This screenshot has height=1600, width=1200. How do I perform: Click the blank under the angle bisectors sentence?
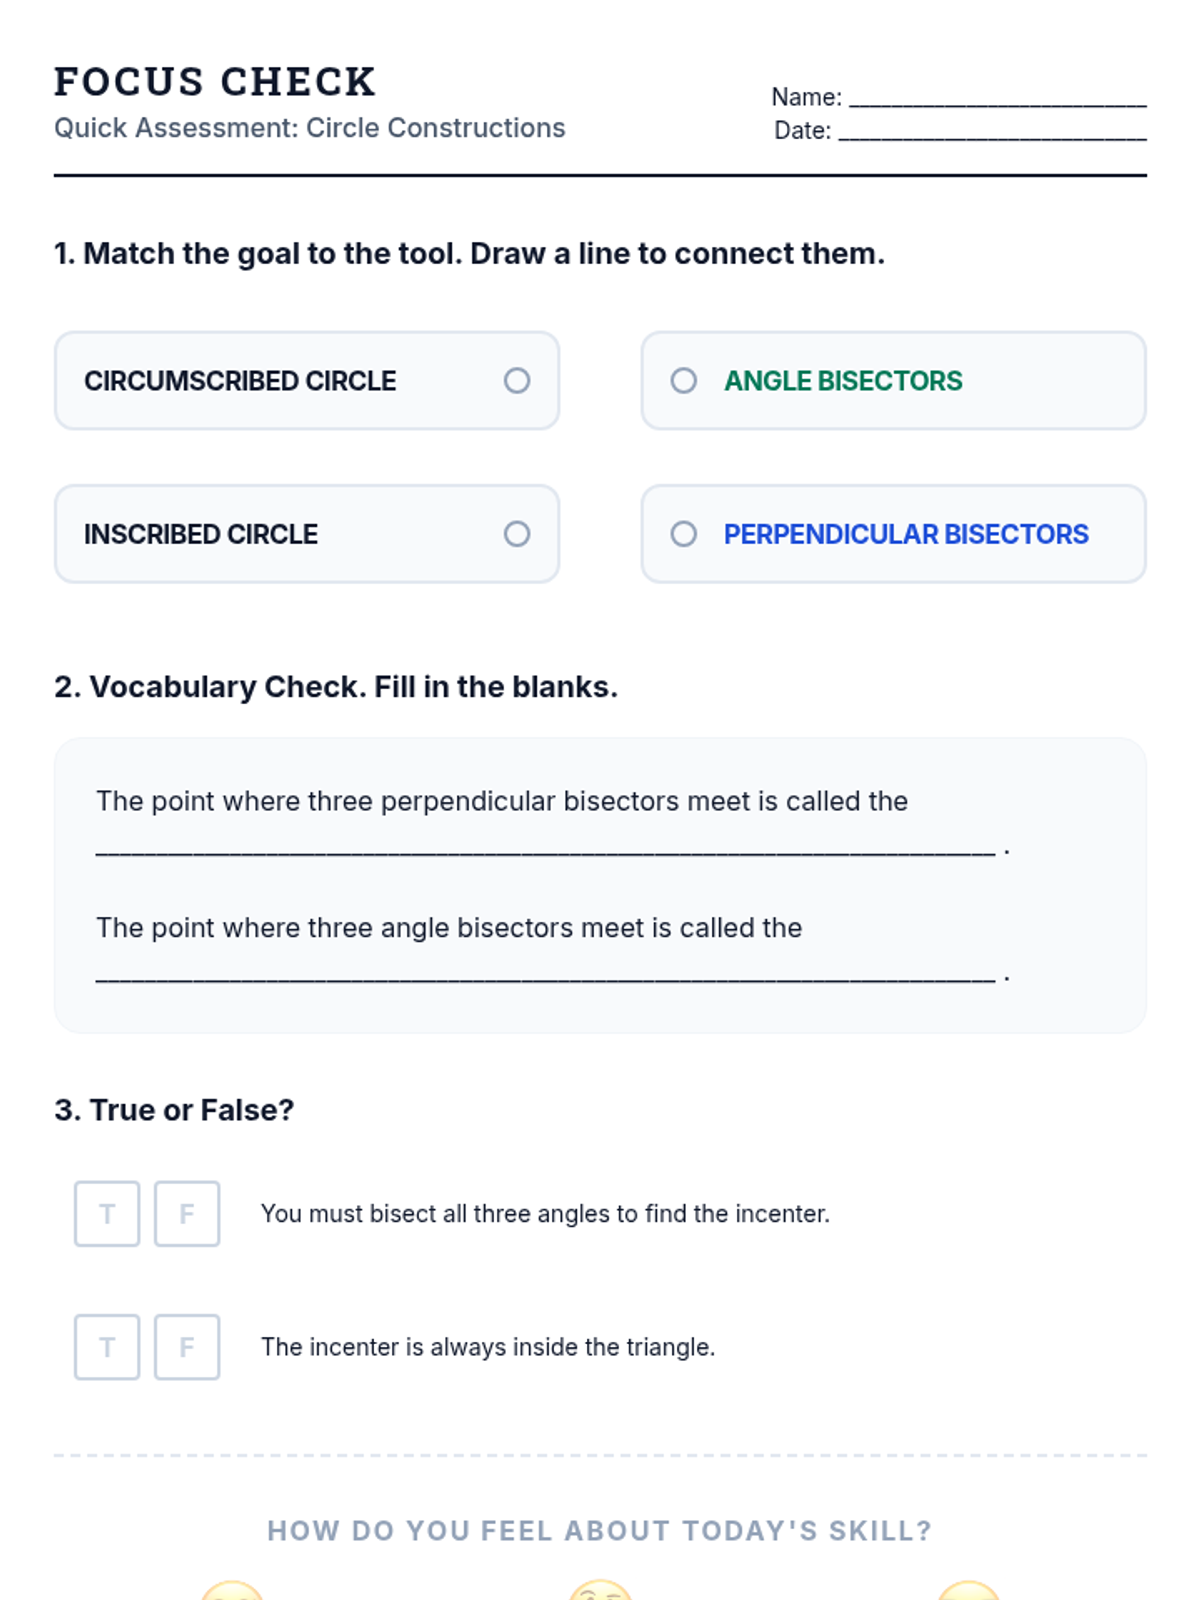coord(546,977)
